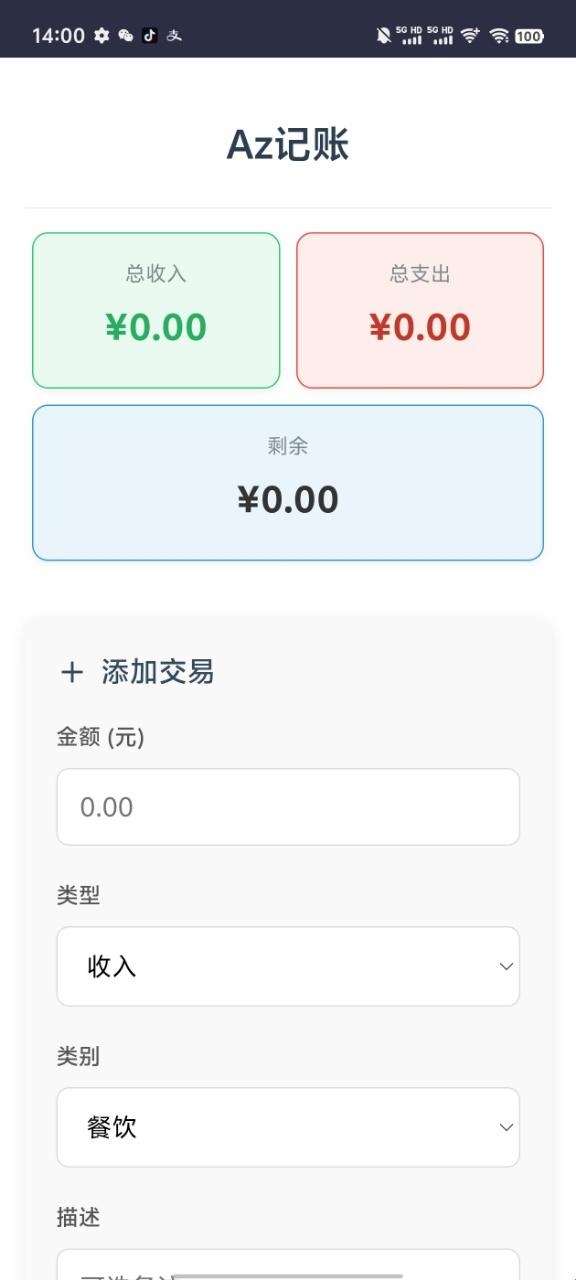This screenshot has width=576, height=1280.
Task: Tap the muted bell notification icon
Action: (x=383, y=35)
